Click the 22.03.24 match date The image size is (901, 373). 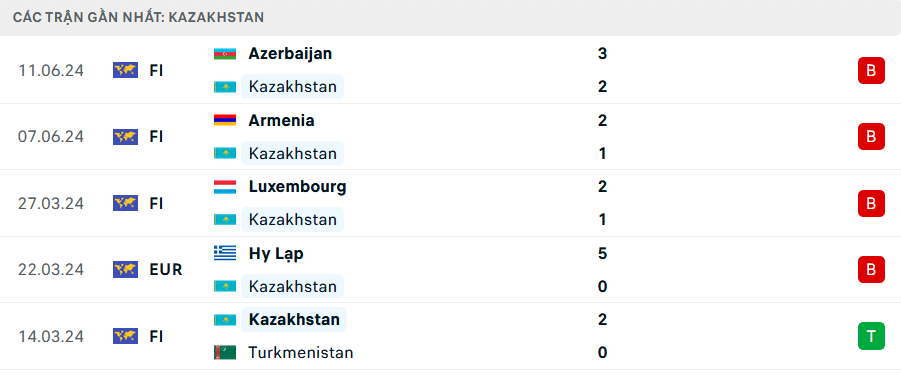click(51, 270)
